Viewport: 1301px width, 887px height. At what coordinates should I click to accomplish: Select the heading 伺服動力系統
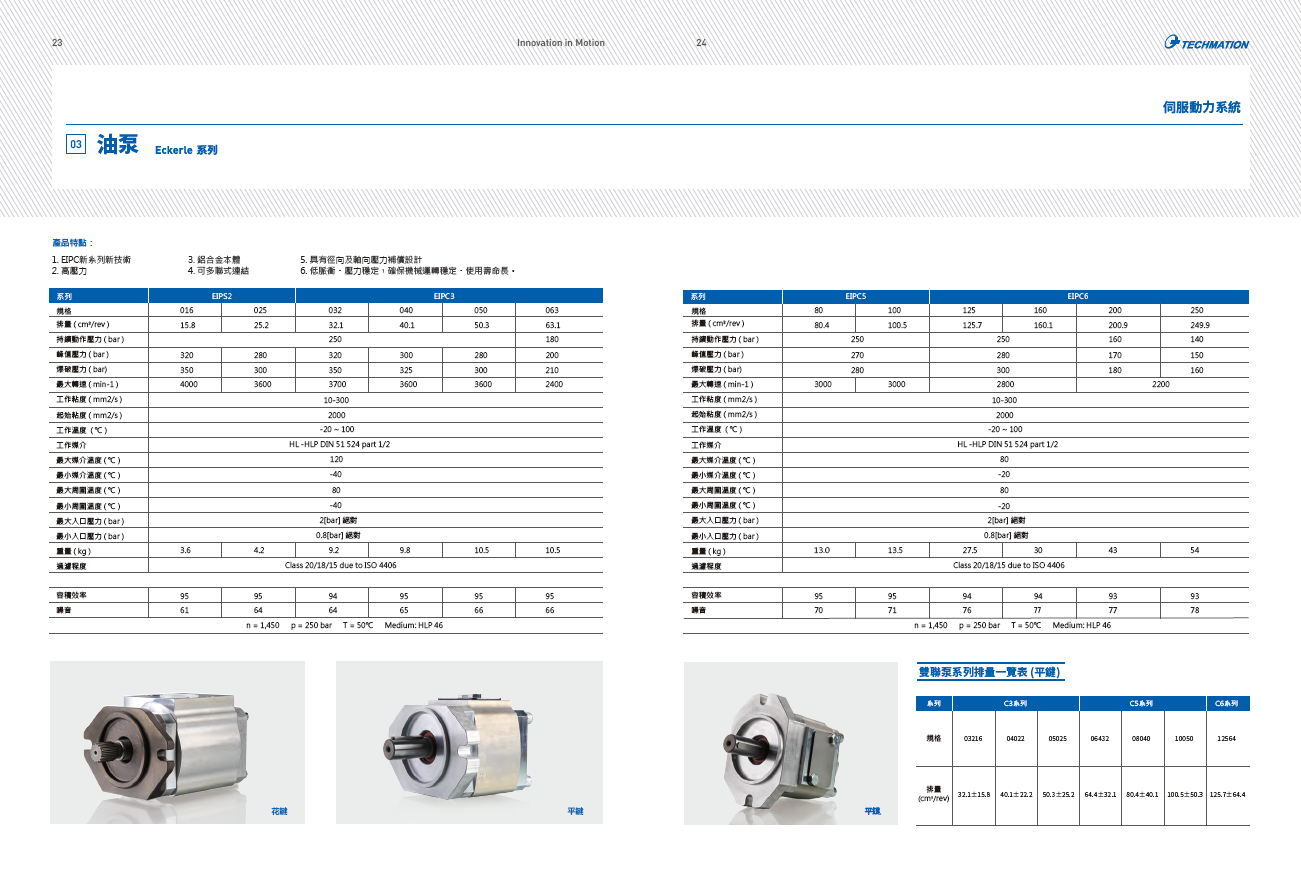pyautogui.click(x=1203, y=106)
